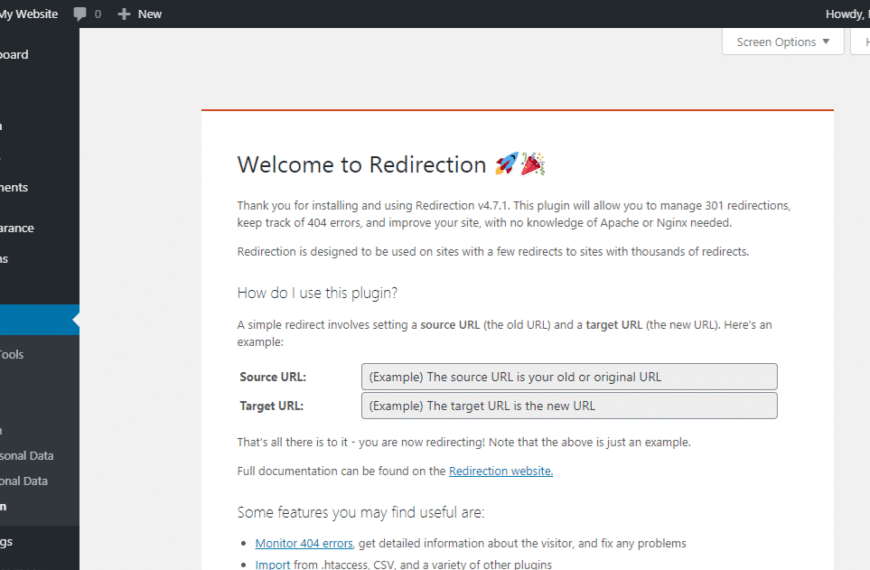Open the Plugins item in sidebar
The width and height of the screenshot is (870, 570).
[x=4, y=259]
